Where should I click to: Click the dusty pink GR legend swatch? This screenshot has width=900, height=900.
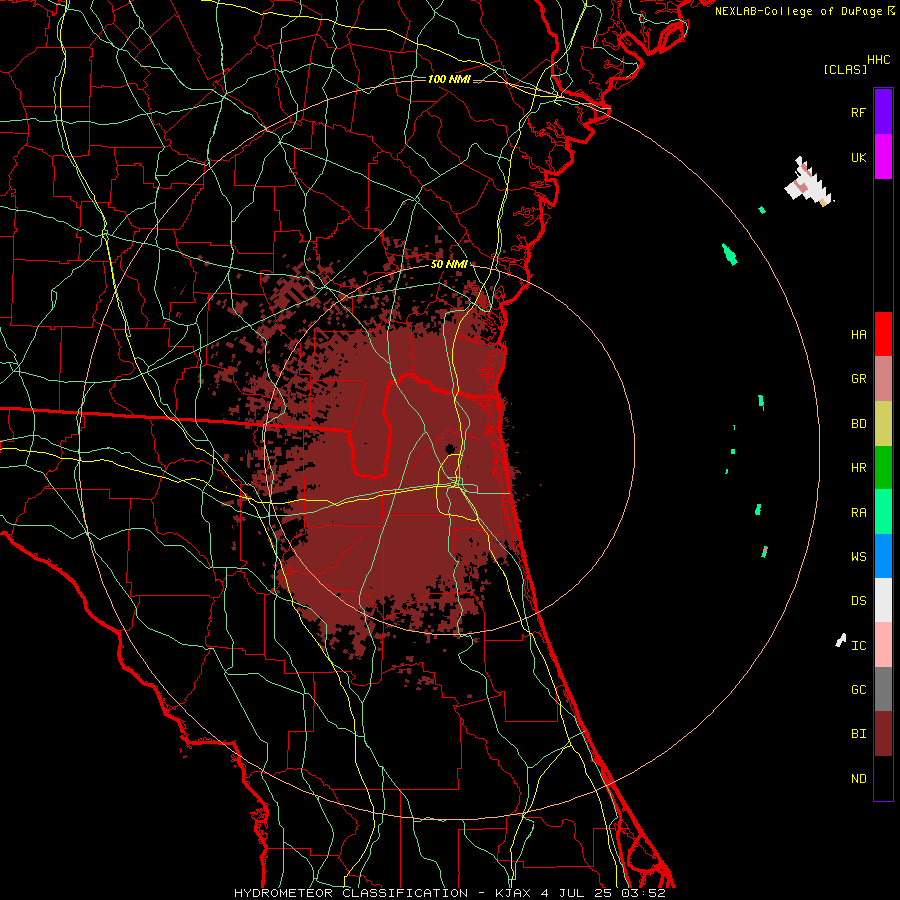883,378
